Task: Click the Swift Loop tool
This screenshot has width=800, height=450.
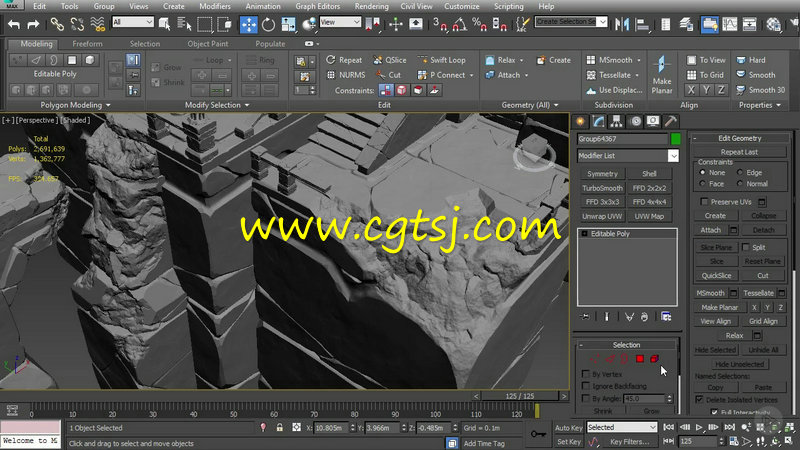Action: click(x=441, y=60)
